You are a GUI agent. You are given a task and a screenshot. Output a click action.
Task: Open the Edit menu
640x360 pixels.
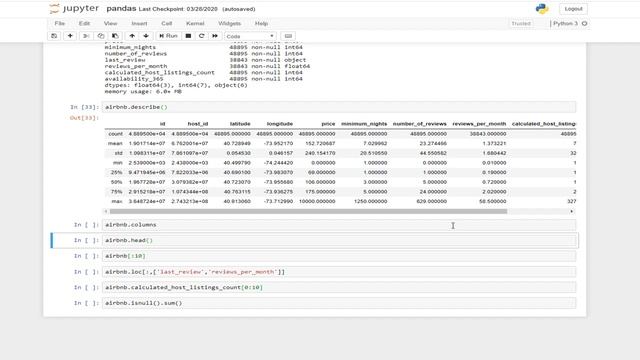click(84, 24)
